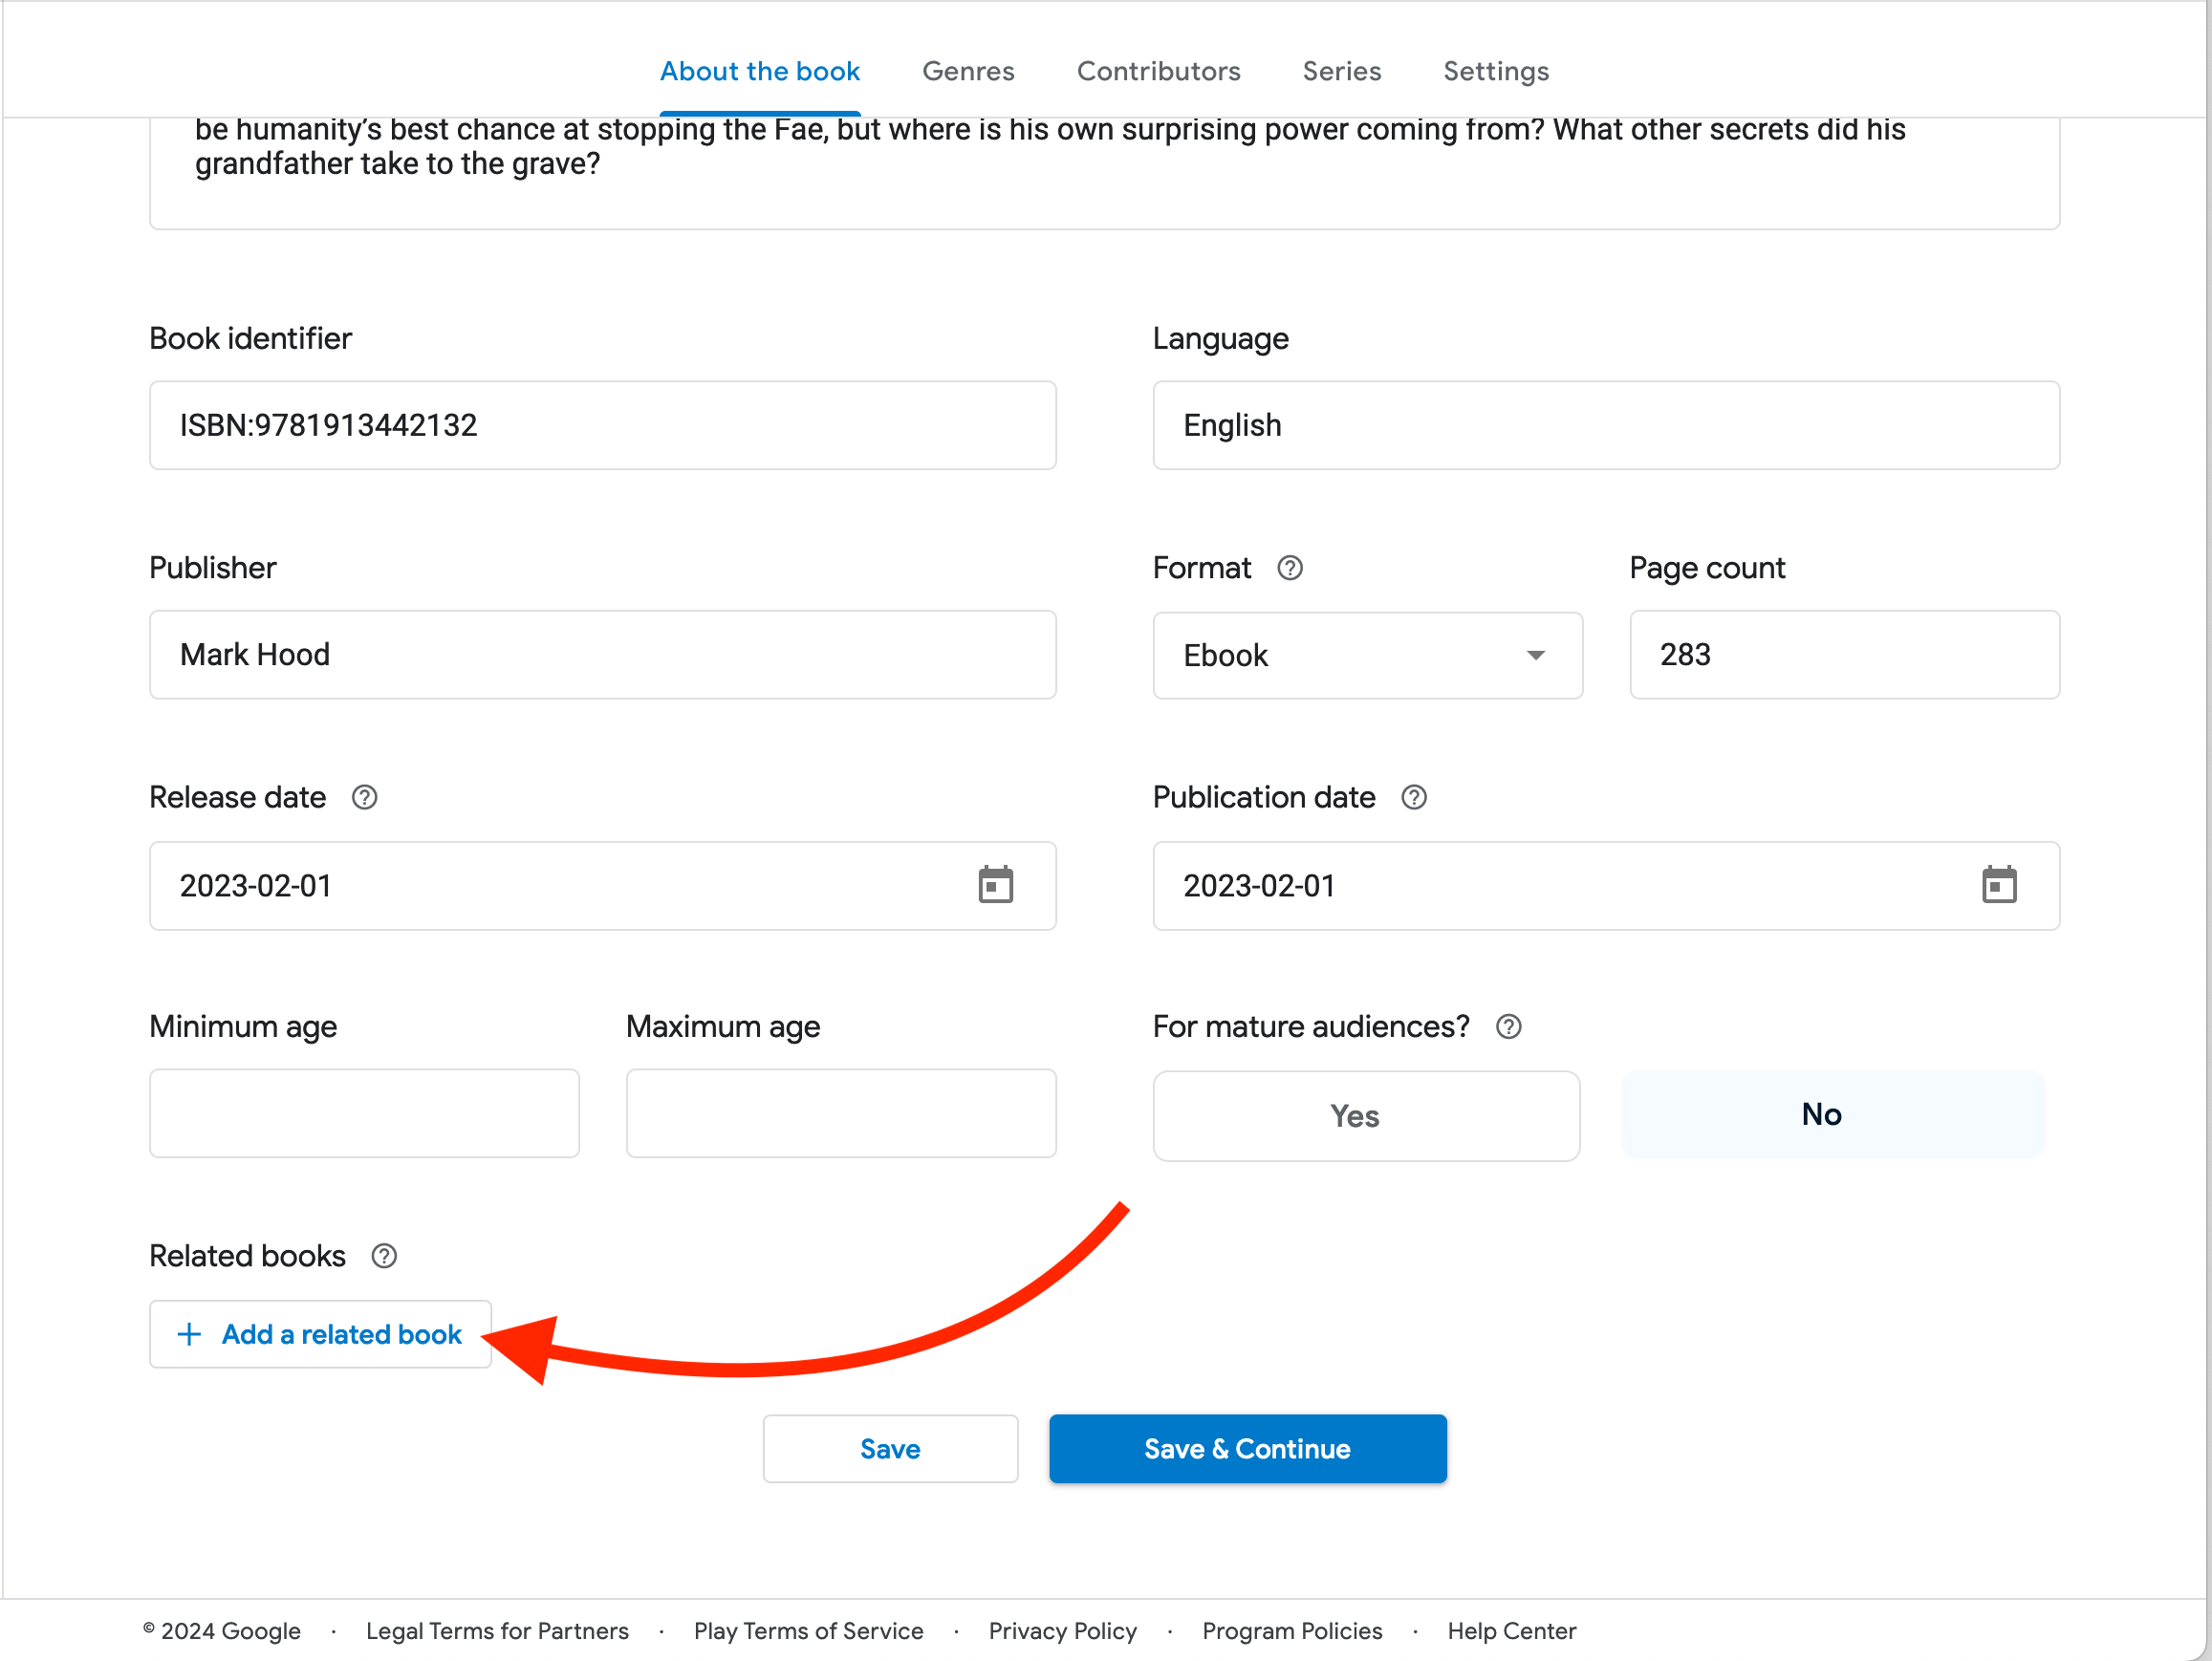Click the Save button
This screenshot has height=1661, width=2212.
tap(889, 1448)
